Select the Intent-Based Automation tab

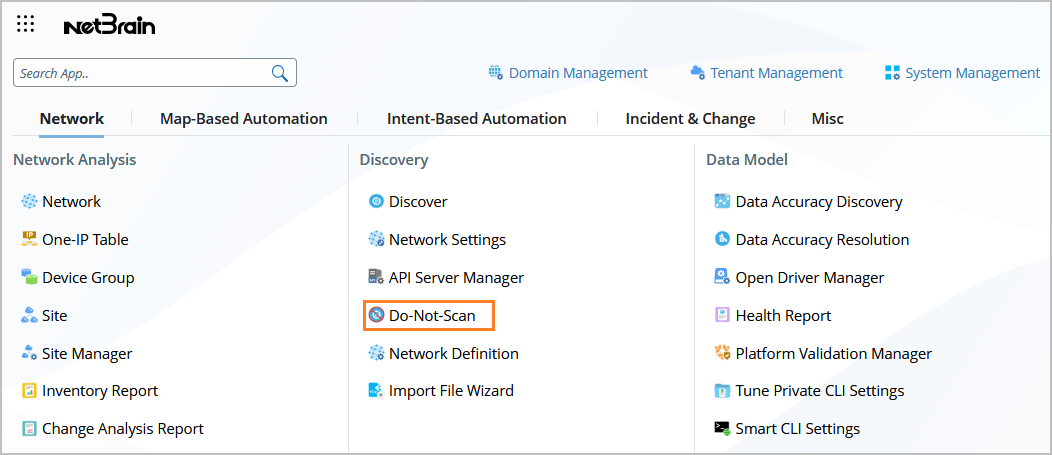(476, 118)
